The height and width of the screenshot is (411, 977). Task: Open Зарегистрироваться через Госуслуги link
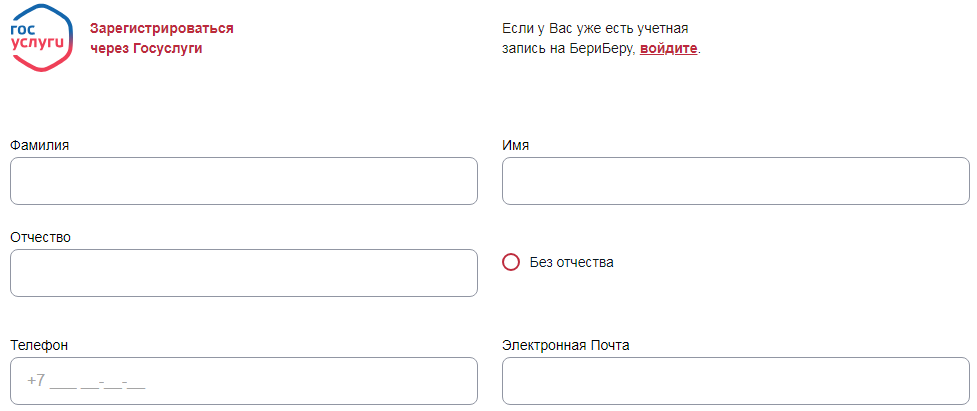[161, 39]
